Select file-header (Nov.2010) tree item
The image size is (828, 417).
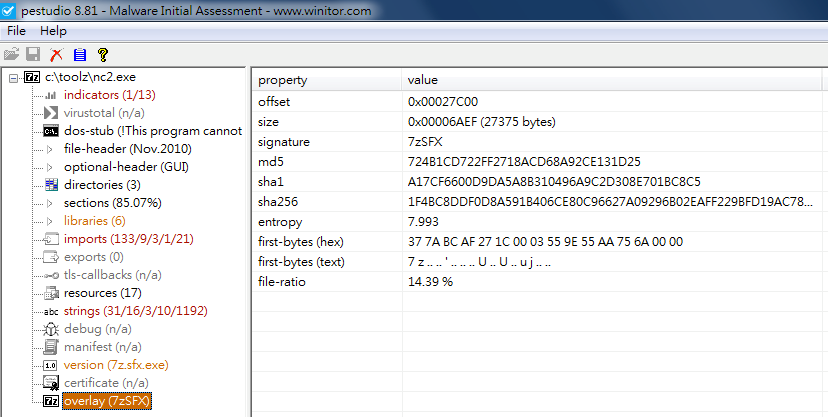coord(128,149)
